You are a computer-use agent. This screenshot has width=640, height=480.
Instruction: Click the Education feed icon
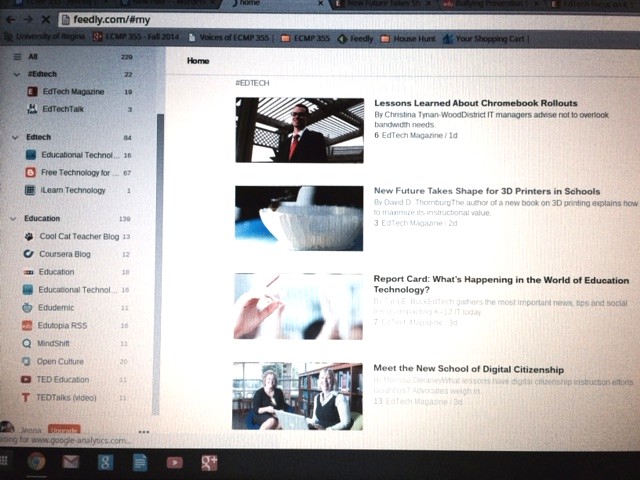click(28, 272)
